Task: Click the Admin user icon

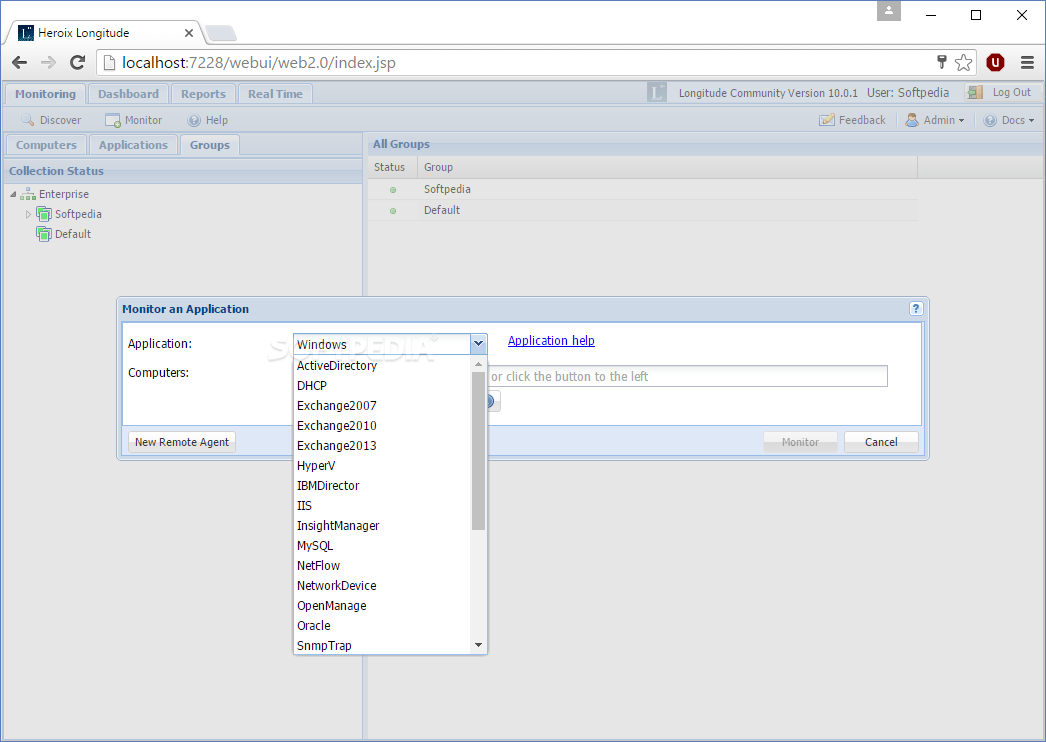Action: click(x=912, y=120)
